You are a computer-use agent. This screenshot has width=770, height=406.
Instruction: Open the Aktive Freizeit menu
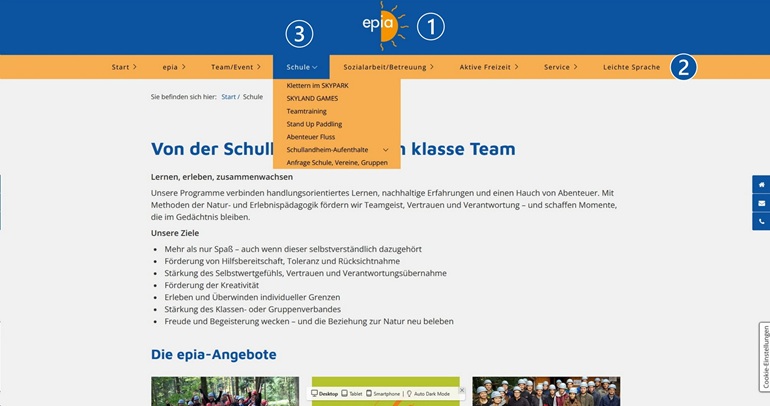point(488,67)
